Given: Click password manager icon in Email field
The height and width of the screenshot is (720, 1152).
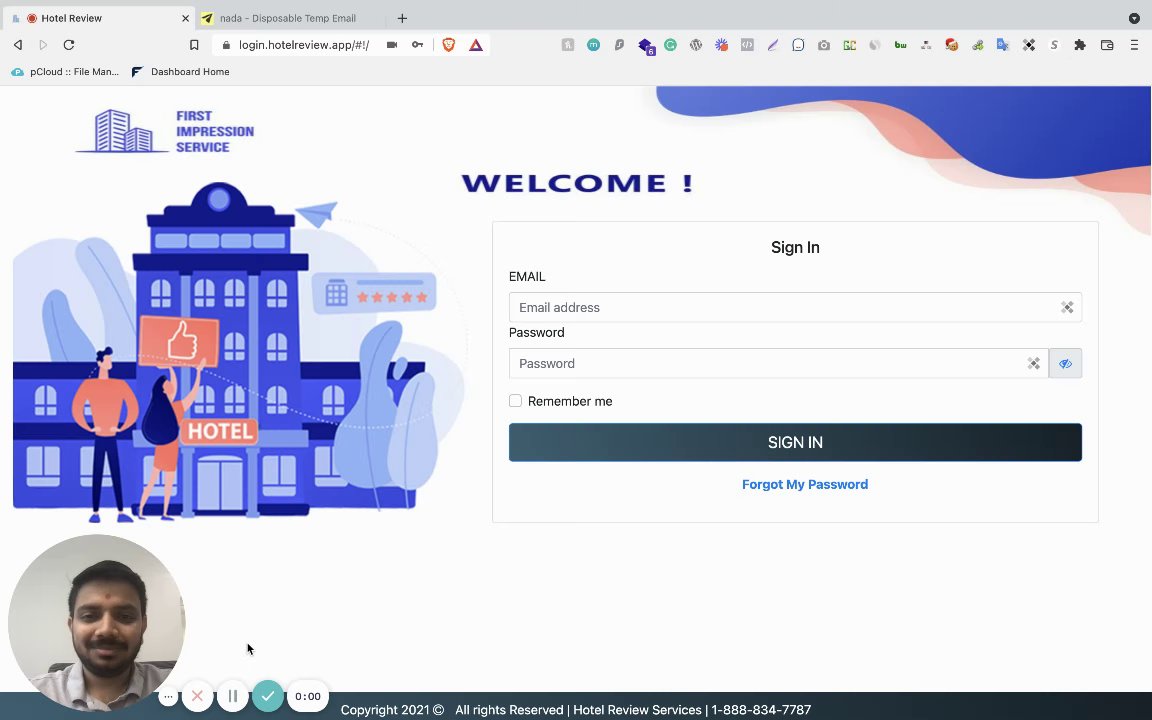Looking at the screenshot, I should pyautogui.click(x=1067, y=307).
